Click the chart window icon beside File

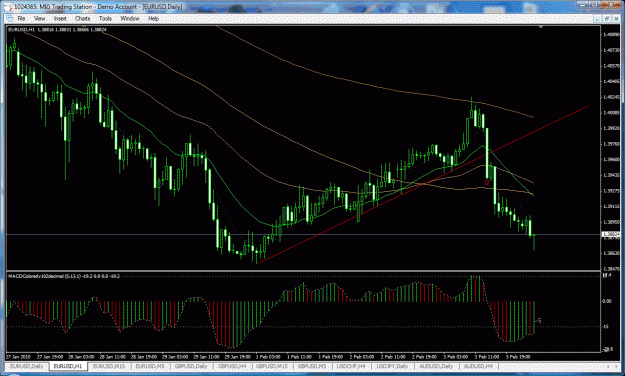(10, 18)
